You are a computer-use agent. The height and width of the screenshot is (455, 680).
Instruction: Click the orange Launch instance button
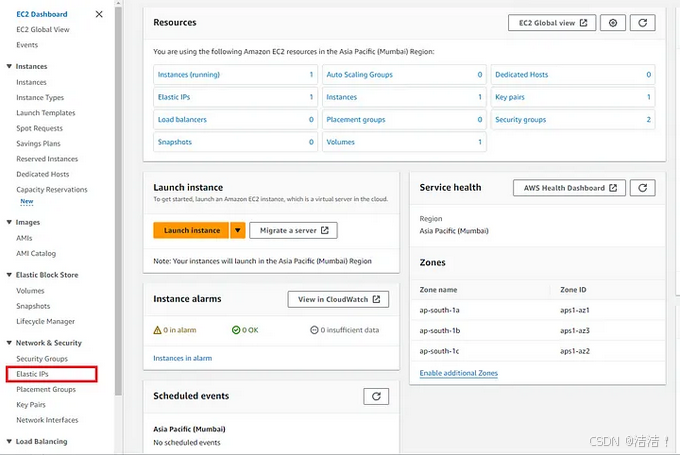[x=191, y=230]
